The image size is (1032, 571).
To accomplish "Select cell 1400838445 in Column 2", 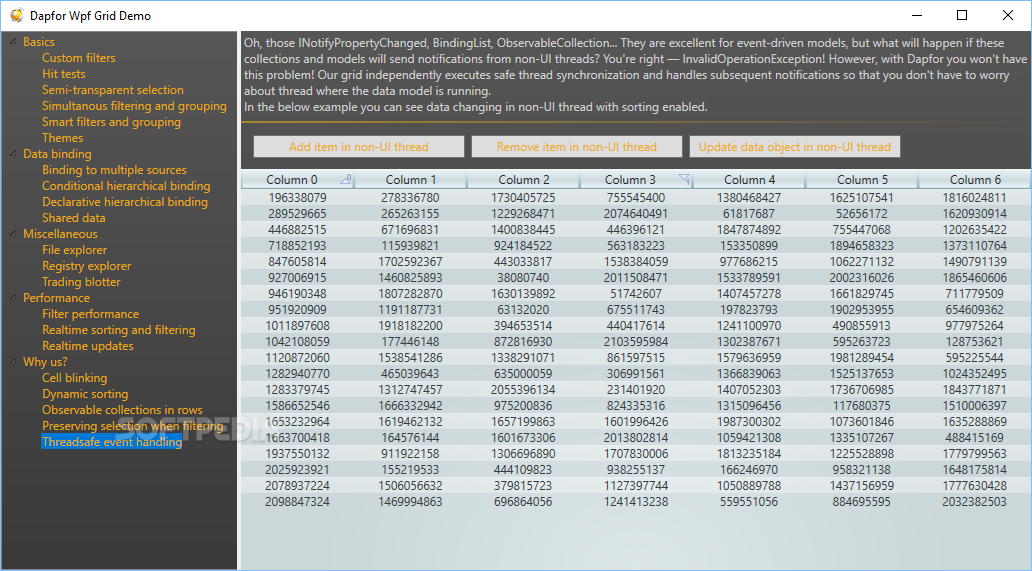I will [523, 230].
